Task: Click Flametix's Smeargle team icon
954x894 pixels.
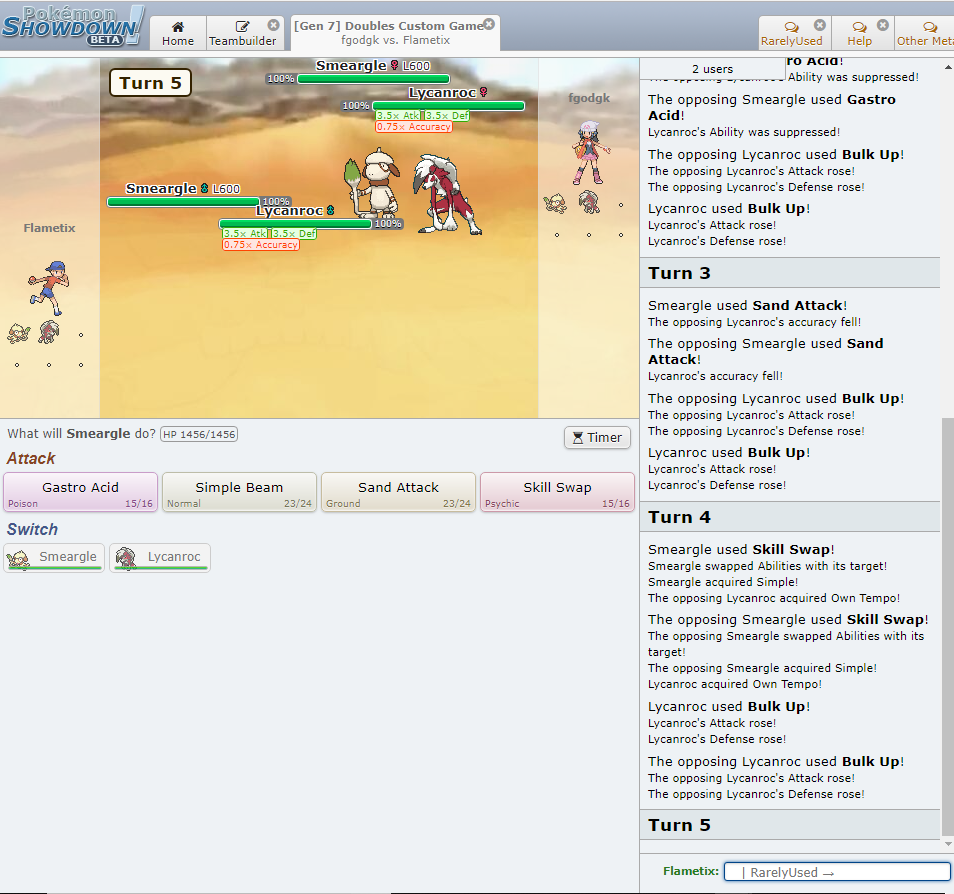Action: [x=18, y=334]
